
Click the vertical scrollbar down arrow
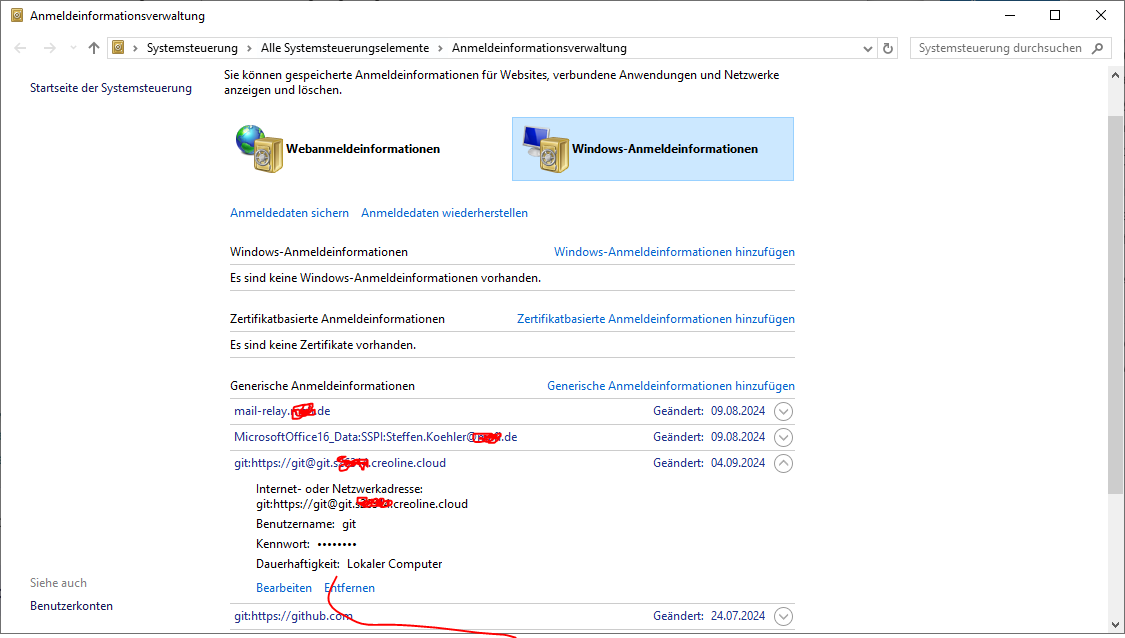coord(1115,628)
